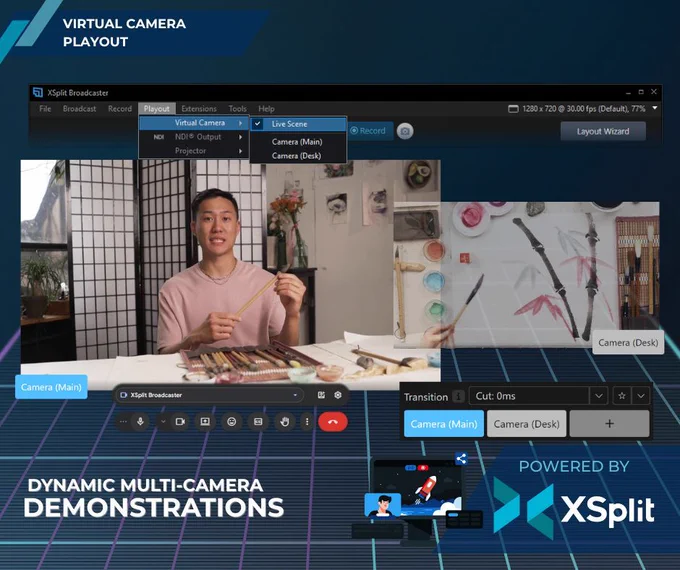Click the effects icon beside camera dropdown

(x=321, y=395)
